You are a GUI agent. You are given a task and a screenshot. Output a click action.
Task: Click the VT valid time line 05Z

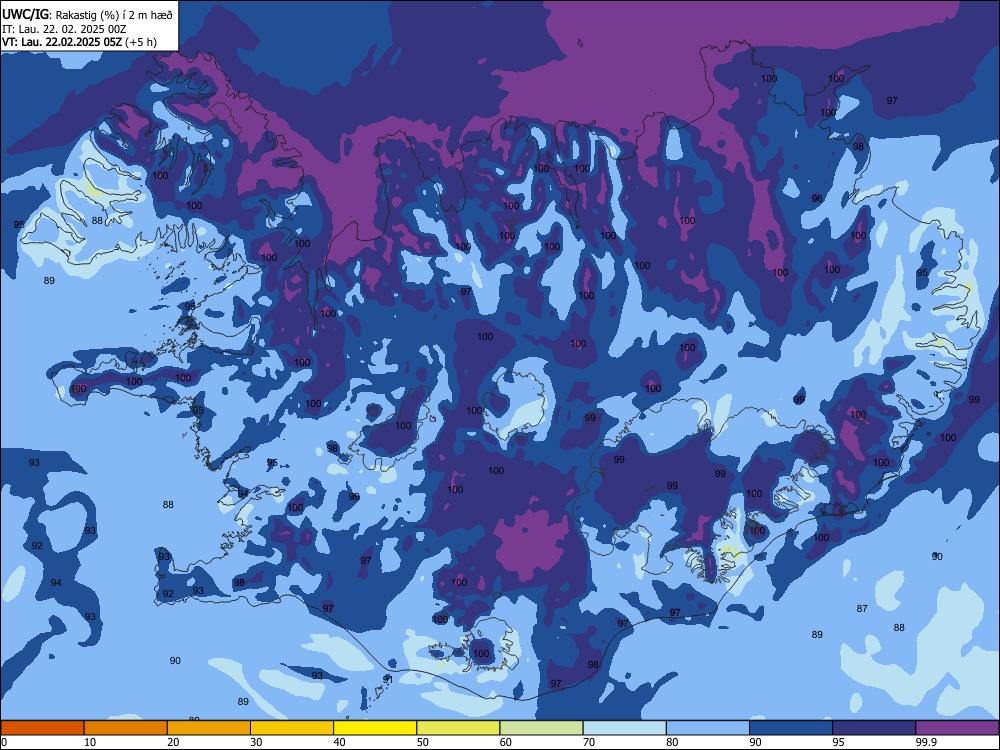79,42
